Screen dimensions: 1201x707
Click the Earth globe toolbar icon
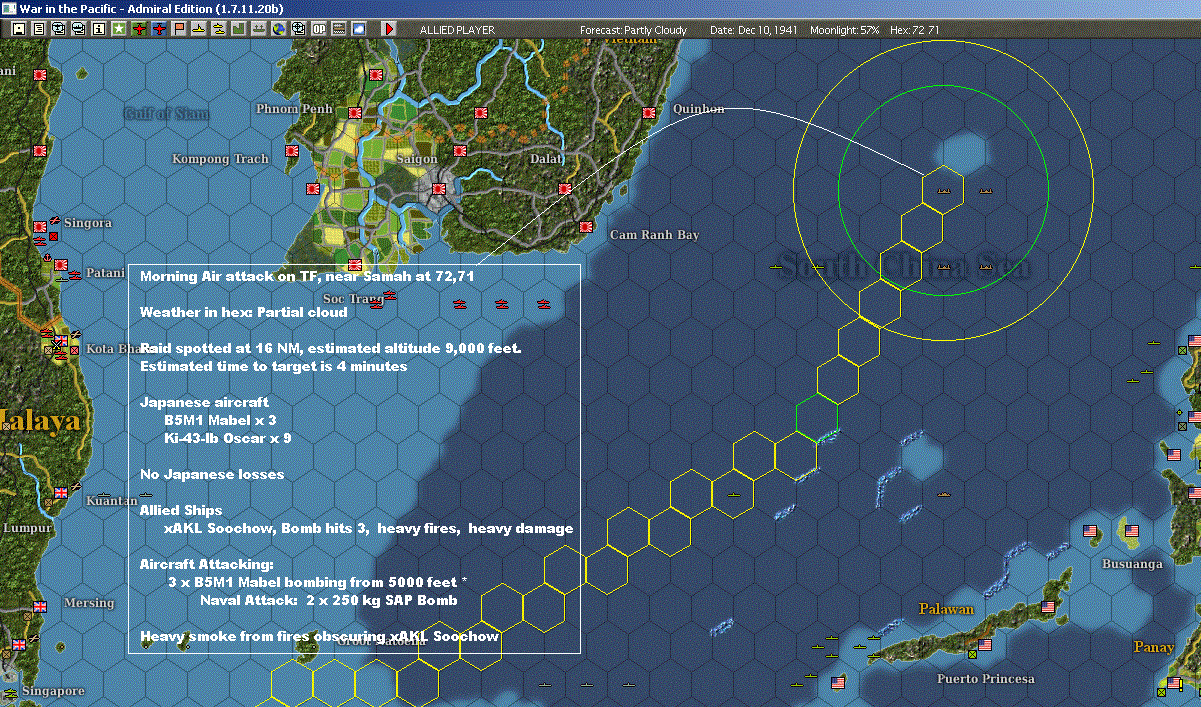[x=278, y=29]
